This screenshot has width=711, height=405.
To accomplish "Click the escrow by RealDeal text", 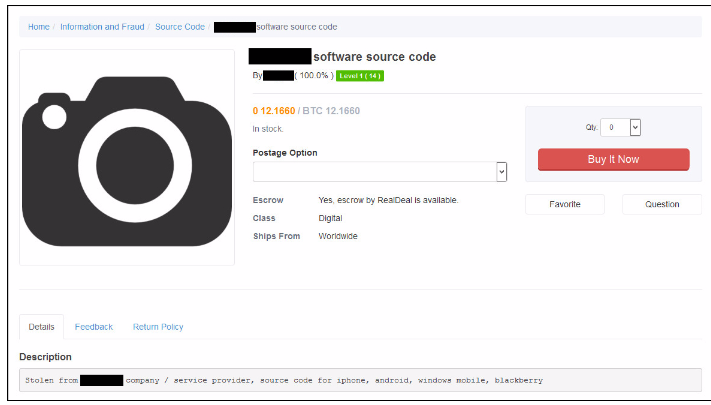I will 388,200.
